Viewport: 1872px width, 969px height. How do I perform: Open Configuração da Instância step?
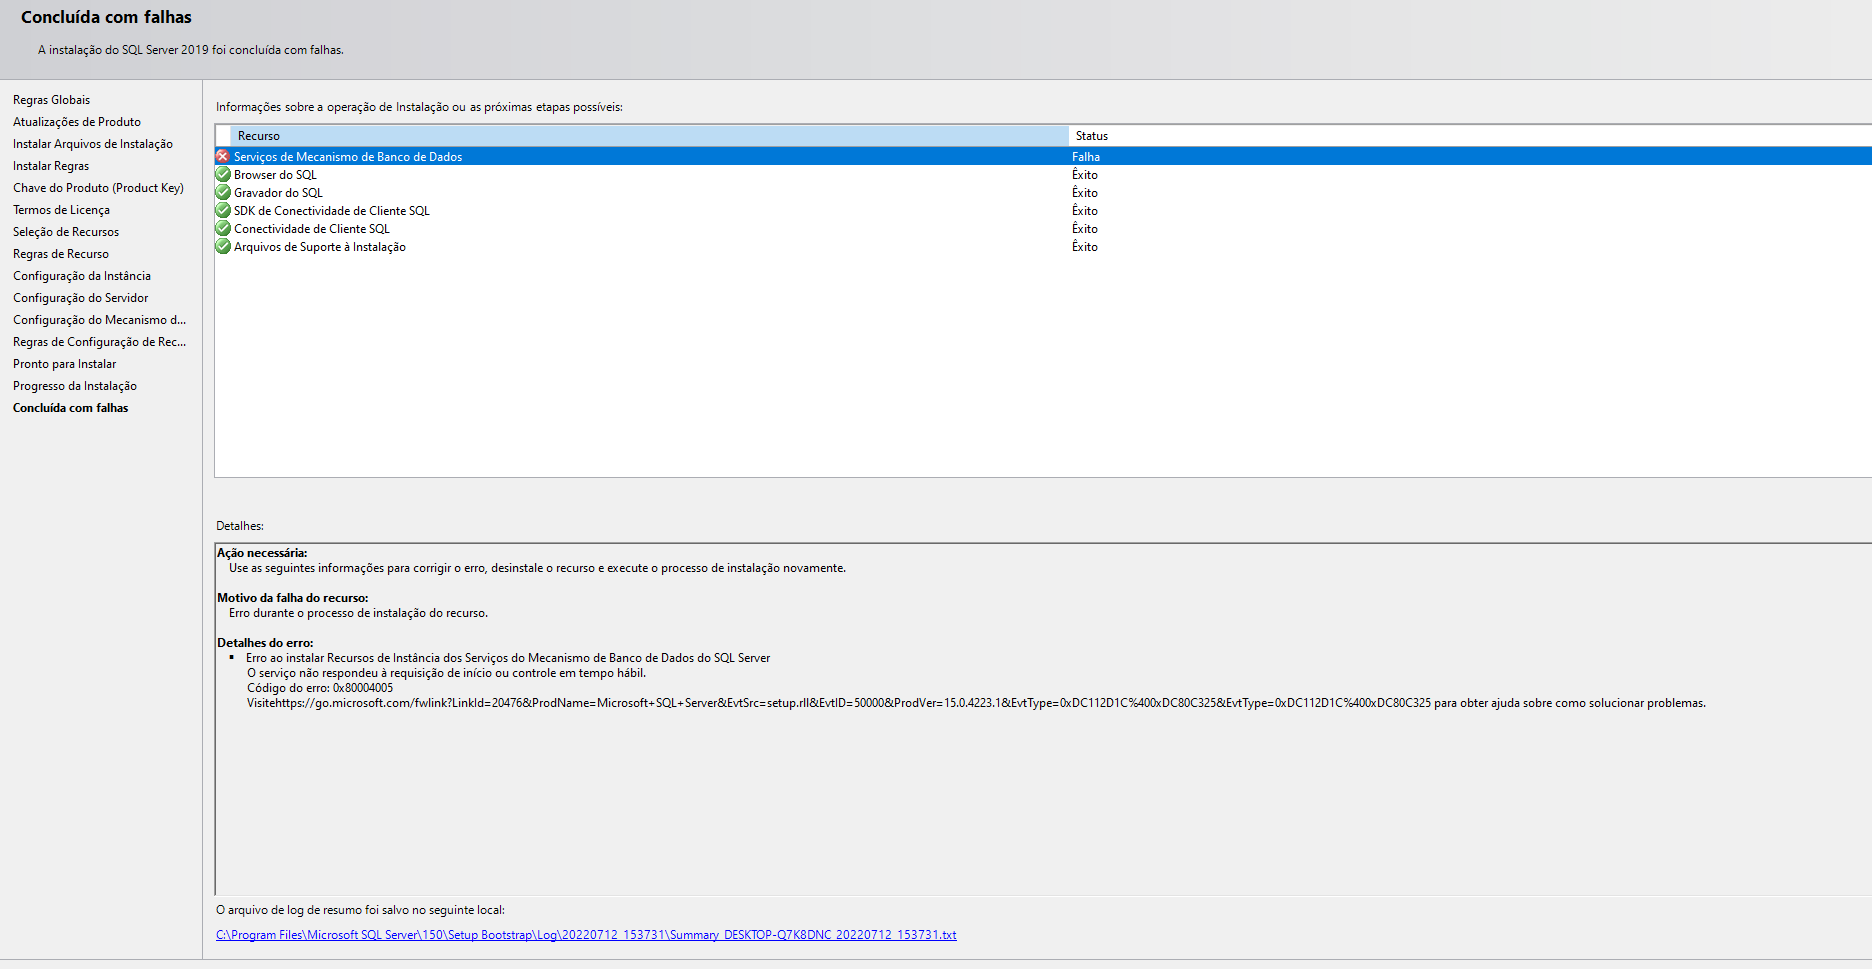pyautogui.click(x=82, y=276)
